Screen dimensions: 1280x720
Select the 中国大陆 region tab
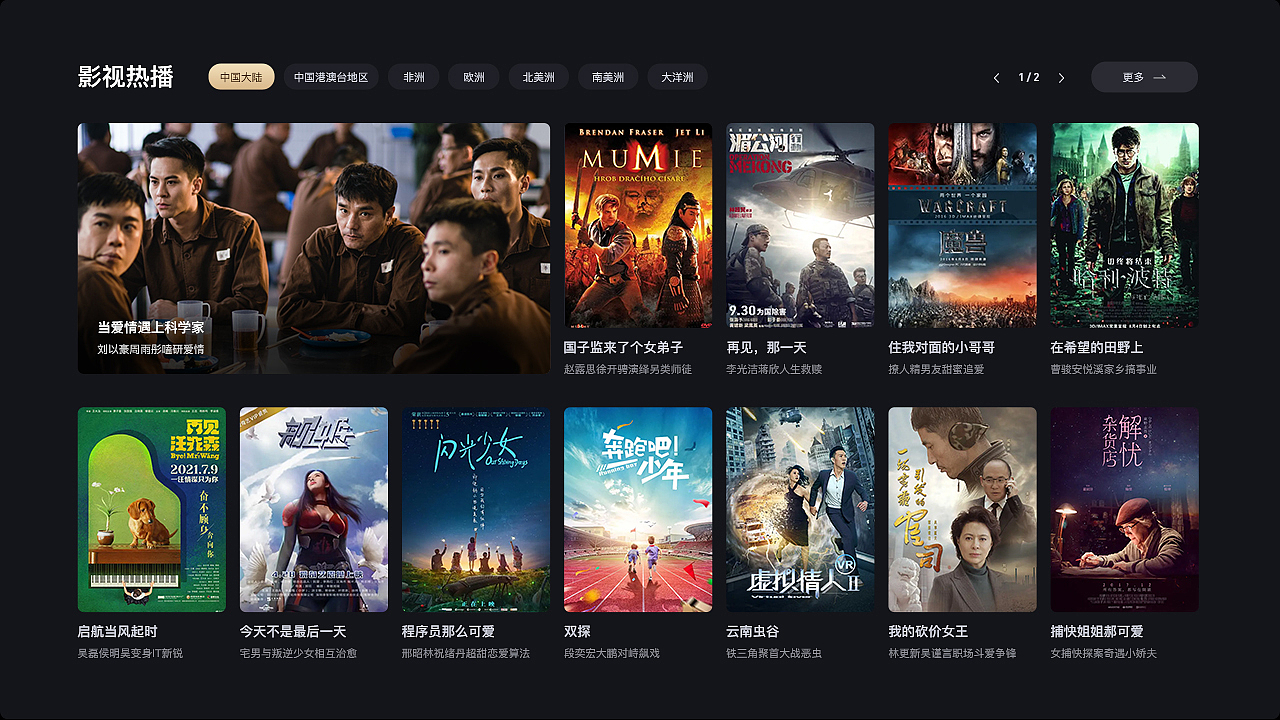click(241, 77)
